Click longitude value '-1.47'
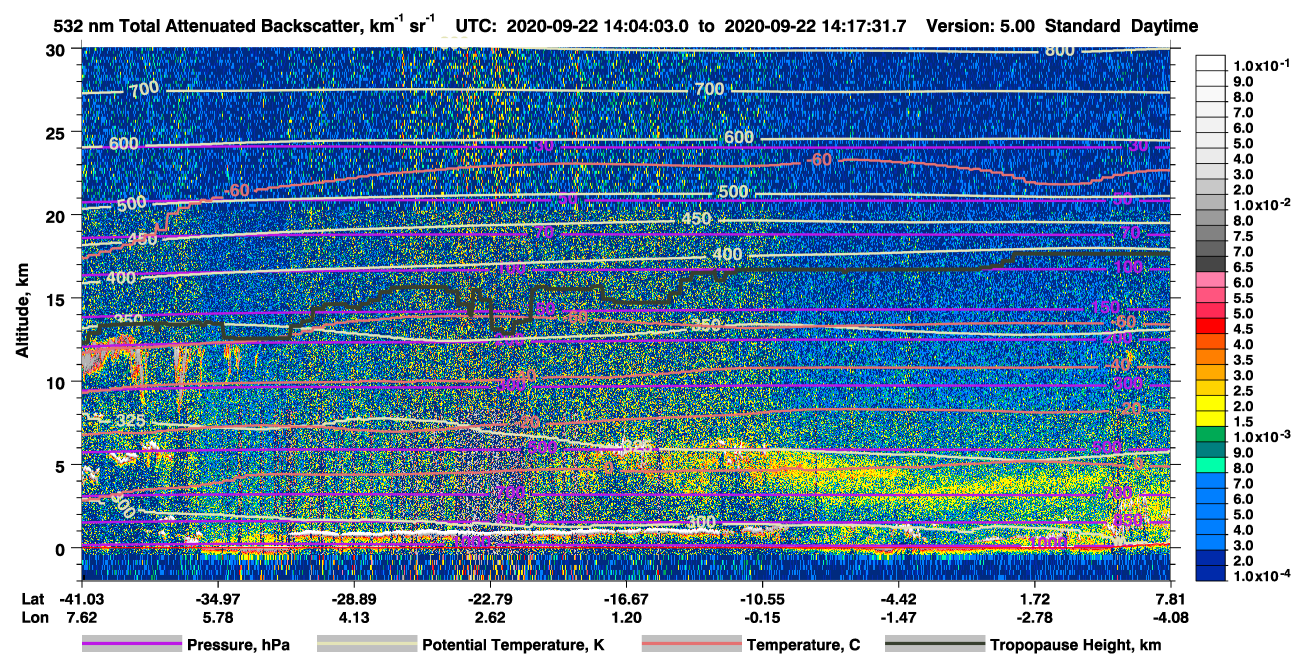The width and height of the screenshot is (1300, 667). tap(898, 618)
